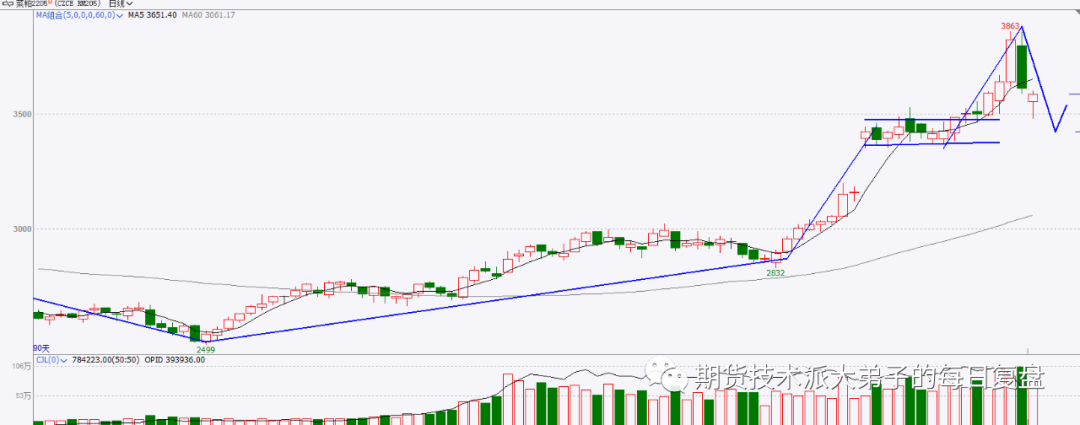
Task: Click the 2832 price label
Action: 776,273
